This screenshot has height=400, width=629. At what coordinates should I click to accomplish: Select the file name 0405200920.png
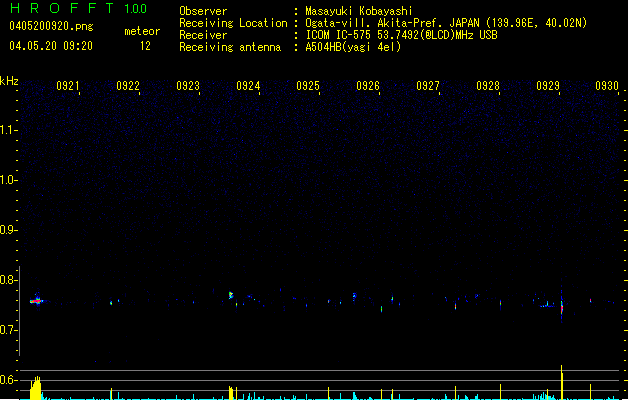coord(51,26)
